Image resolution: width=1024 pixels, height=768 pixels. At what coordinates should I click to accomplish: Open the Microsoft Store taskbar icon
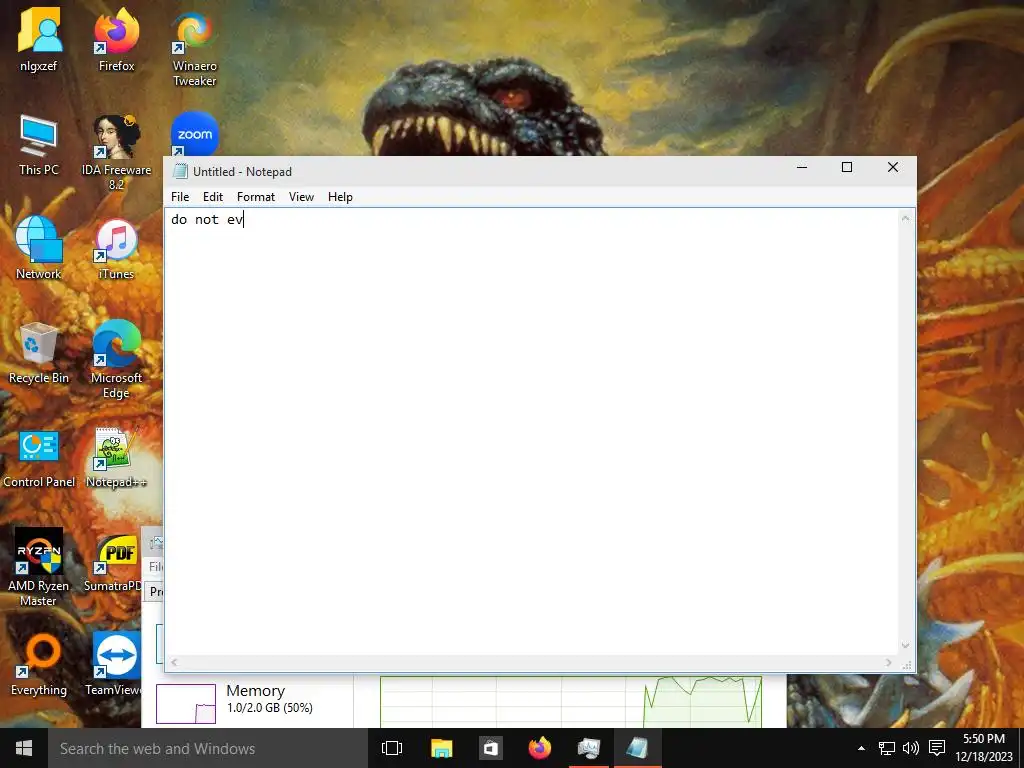click(x=490, y=748)
